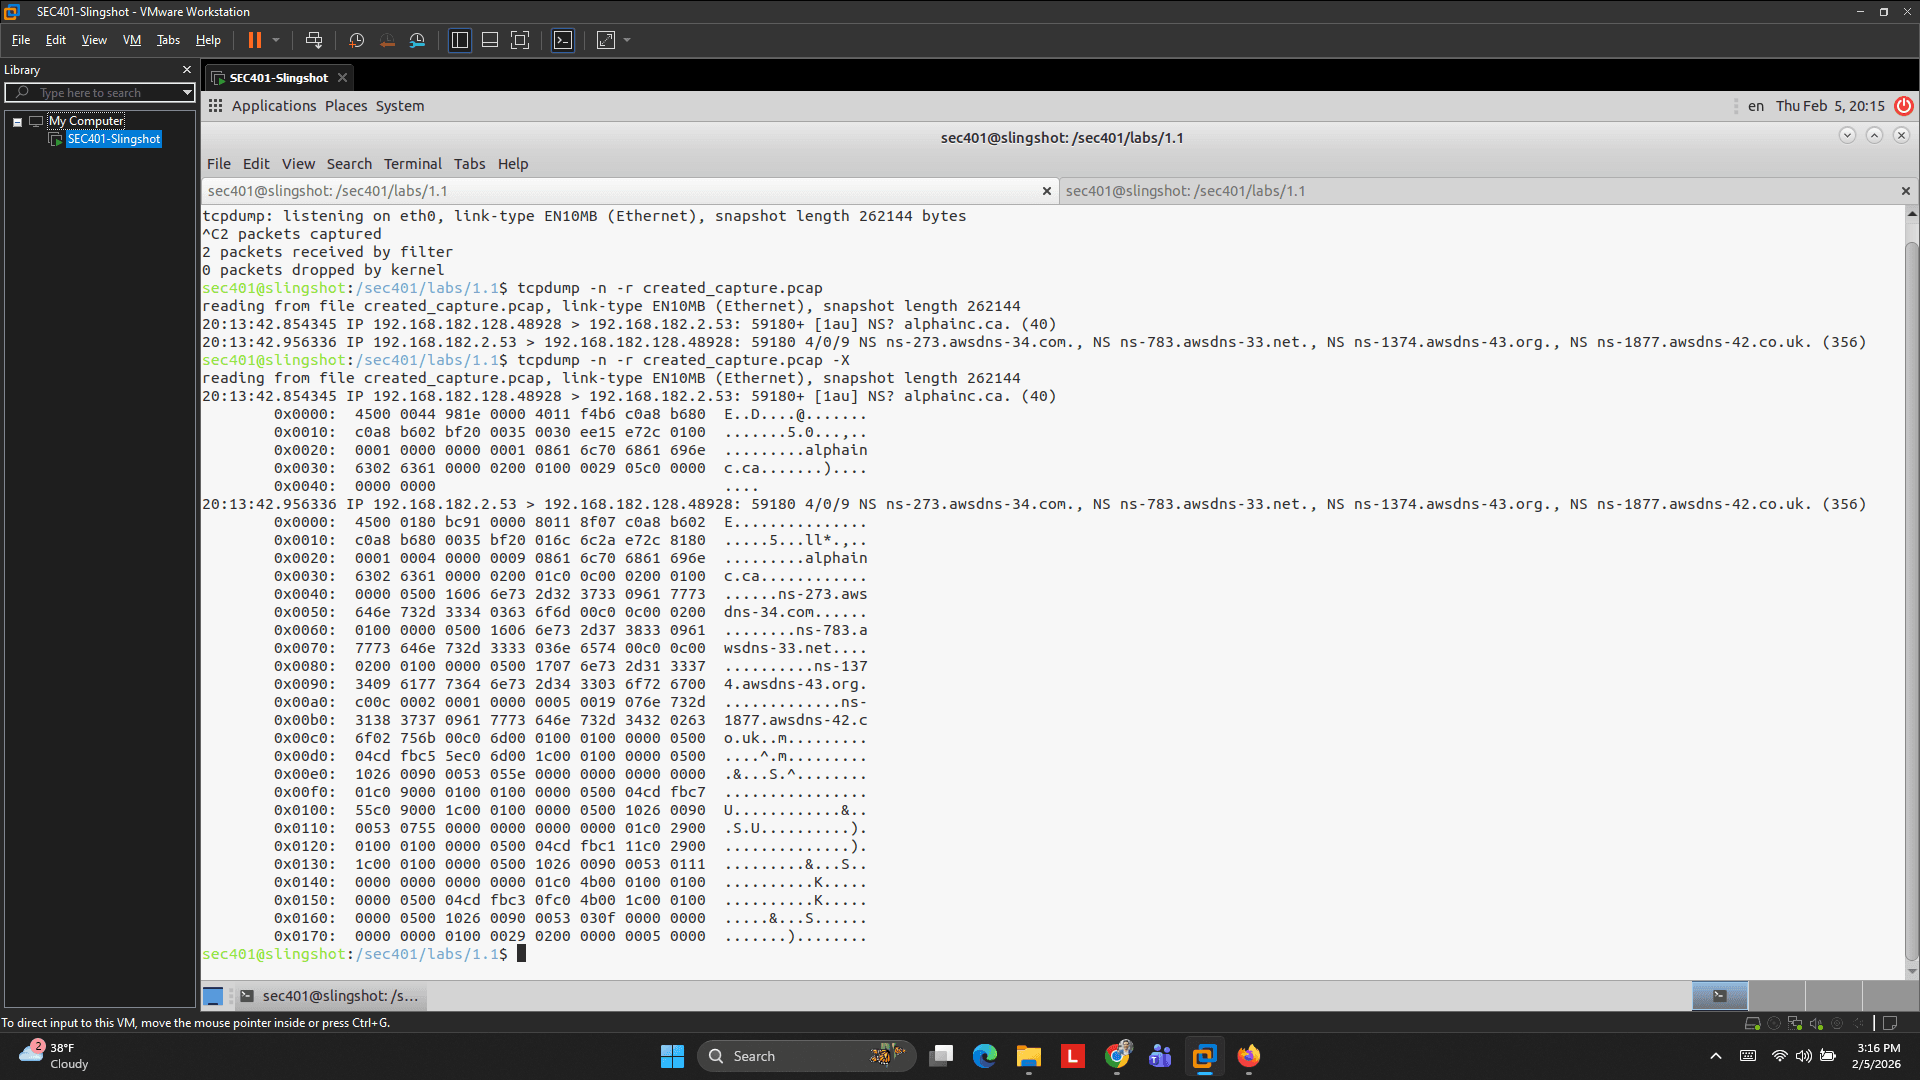Toggle the virtual machine console view
Image resolution: width=1920 pixels, height=1080 pixels.
coord(562,40)
